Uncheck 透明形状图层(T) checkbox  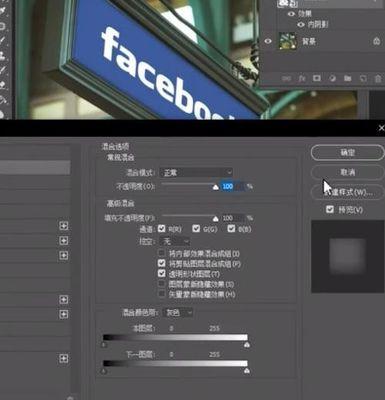(162, 274)
